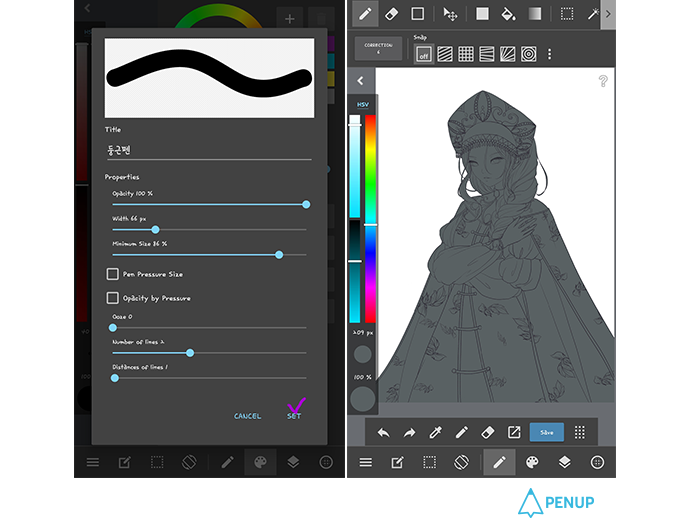Select the Eyedropper in shortcut bar

[x=435, y=433]
